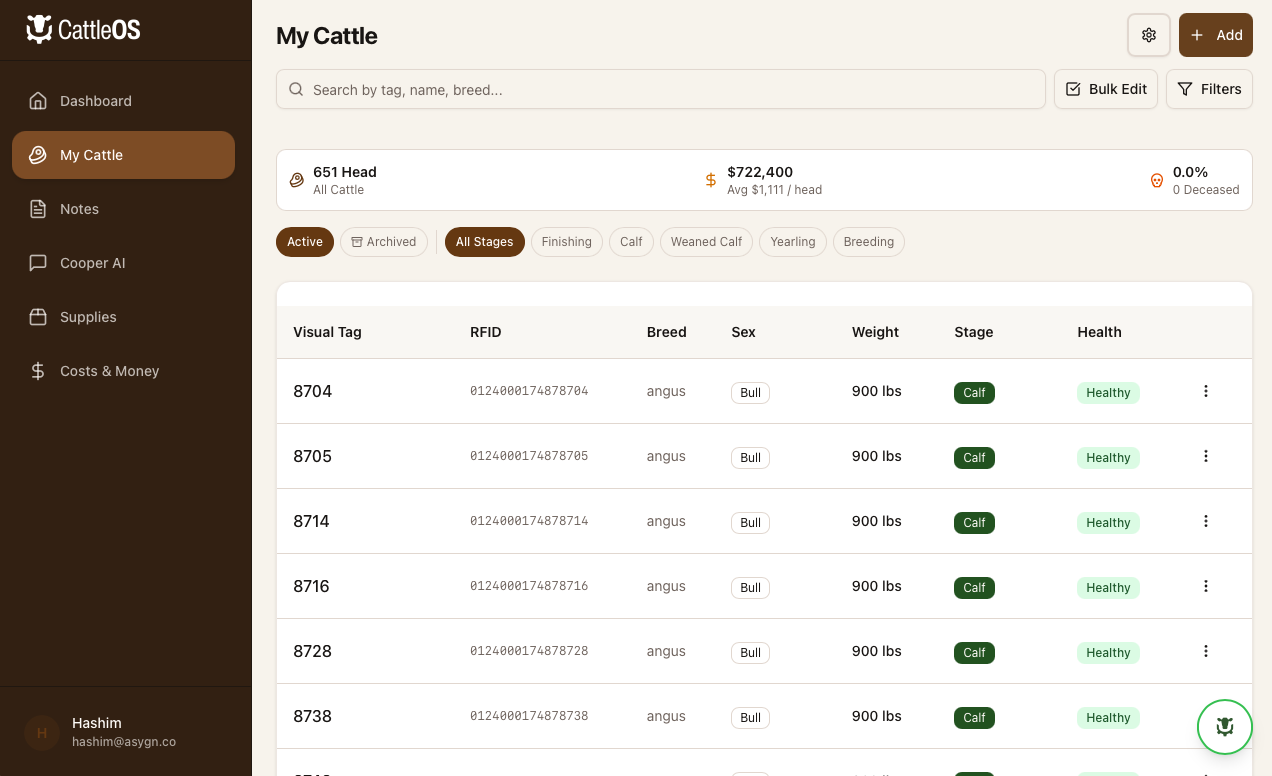
Task: Open the Dashboard from the sidebar
Action: (95, 101)
